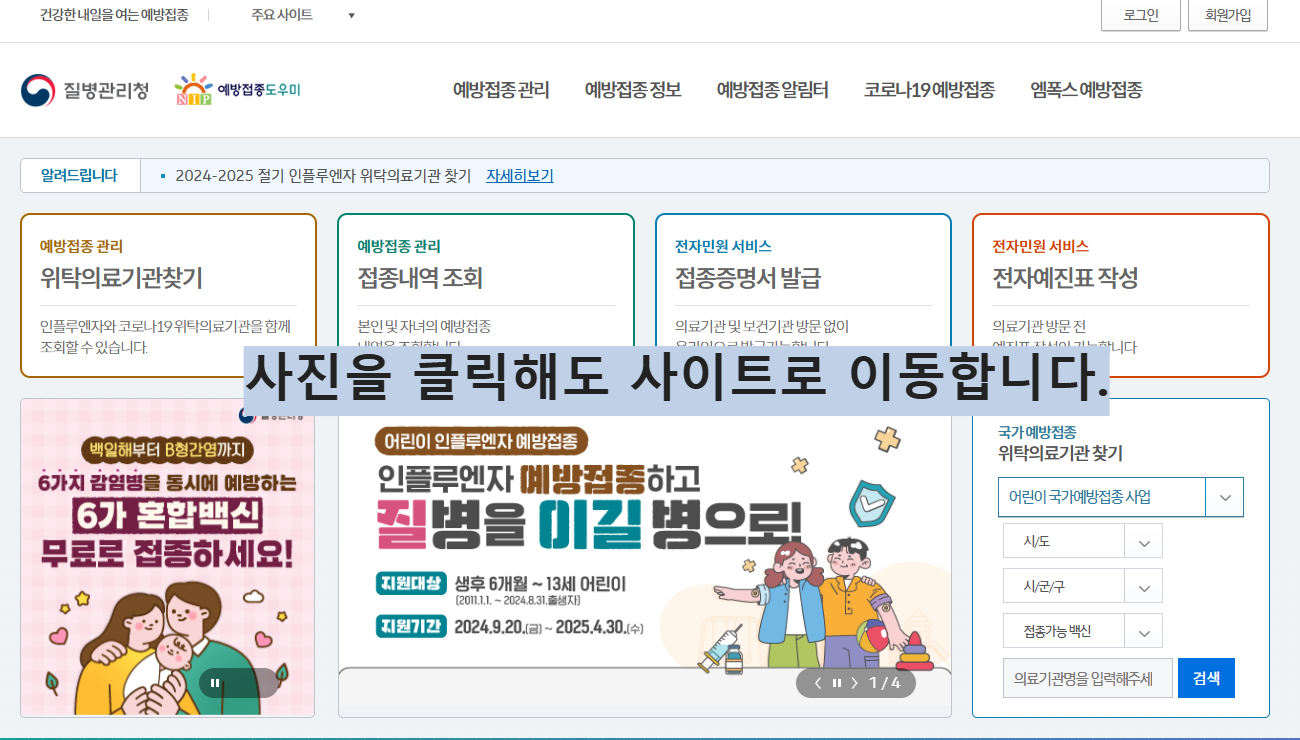1300x740 pixels.
Task: Advance the banner carousel with the next arrow
Action: [855, 682]
